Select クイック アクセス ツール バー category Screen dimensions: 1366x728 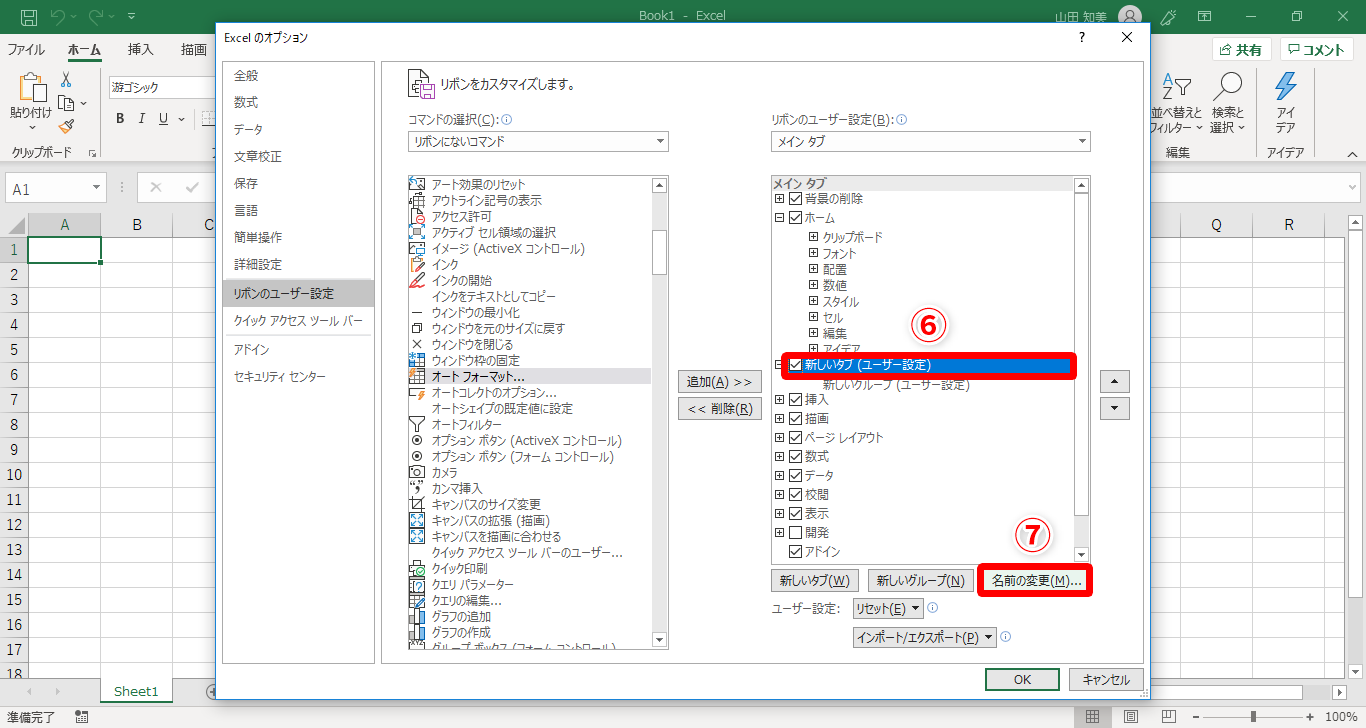298,321
